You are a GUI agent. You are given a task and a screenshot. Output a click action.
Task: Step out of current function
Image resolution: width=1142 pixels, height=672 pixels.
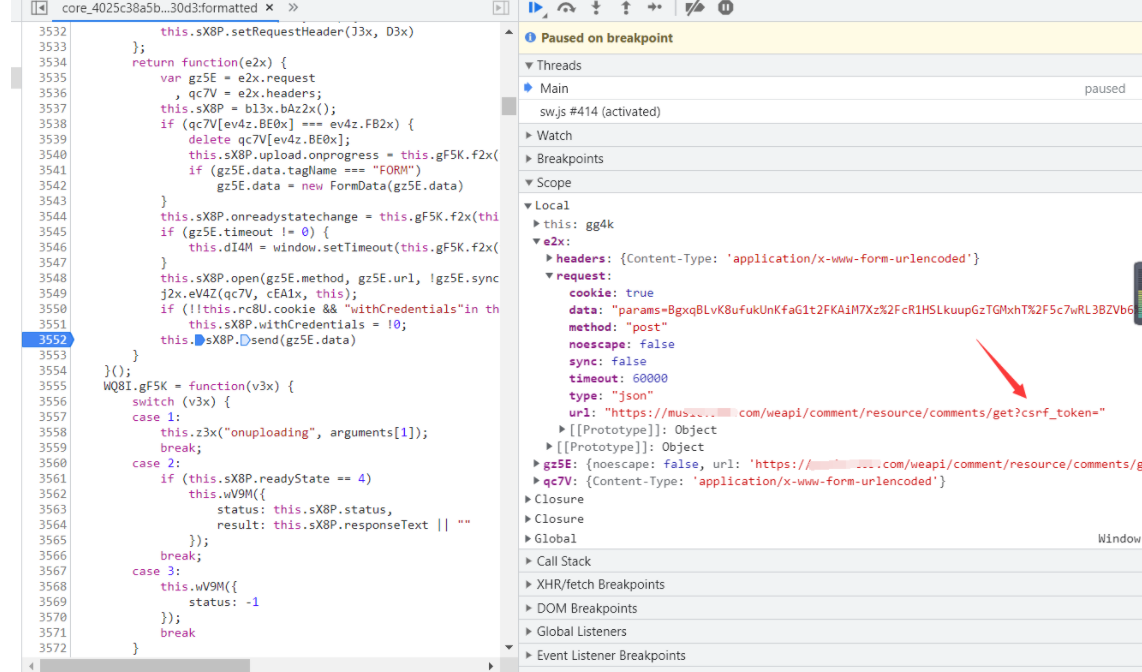tap(626, 8)
